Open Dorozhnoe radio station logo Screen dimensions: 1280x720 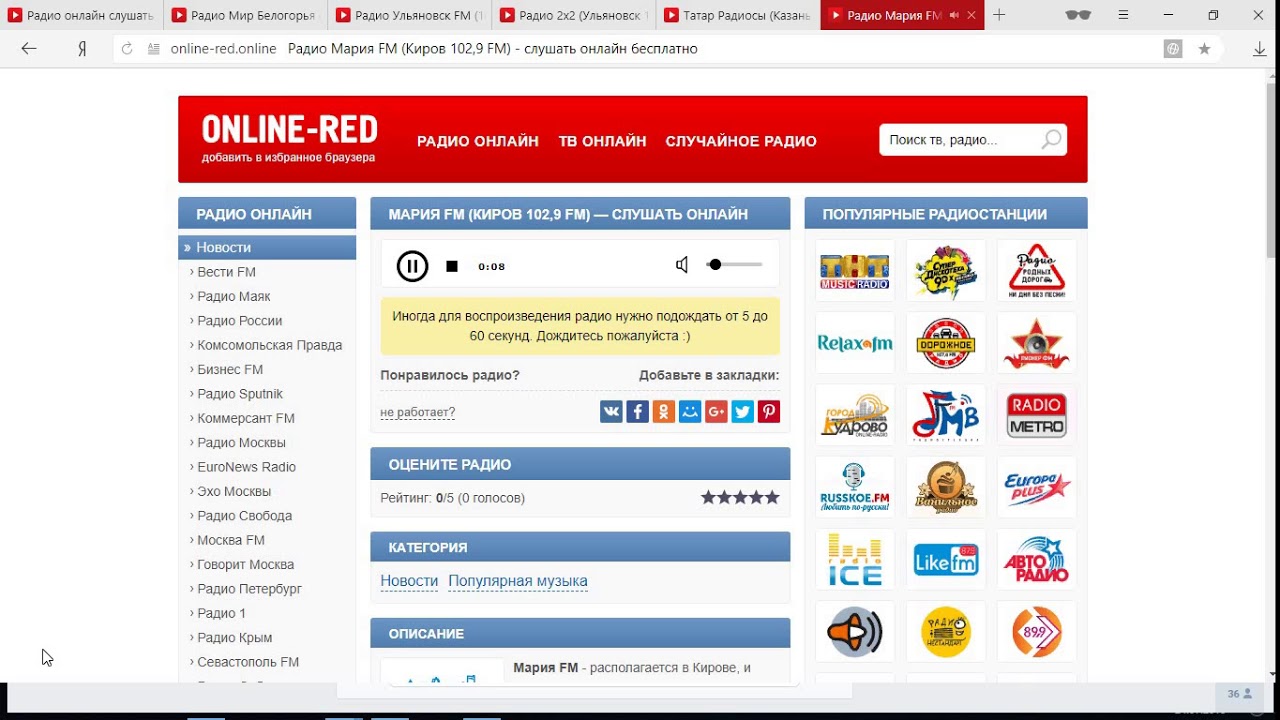pyautogui.click(x=946, y=343)
